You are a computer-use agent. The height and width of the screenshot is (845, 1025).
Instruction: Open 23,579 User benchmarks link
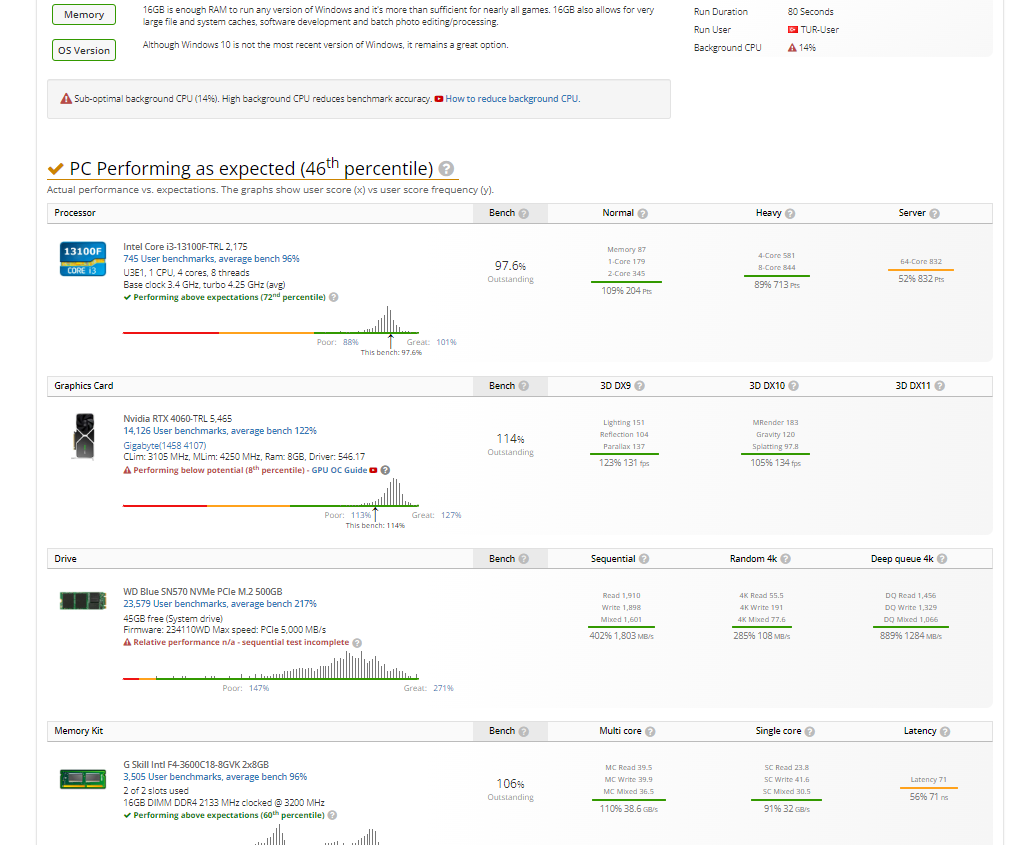click(220, 604)
